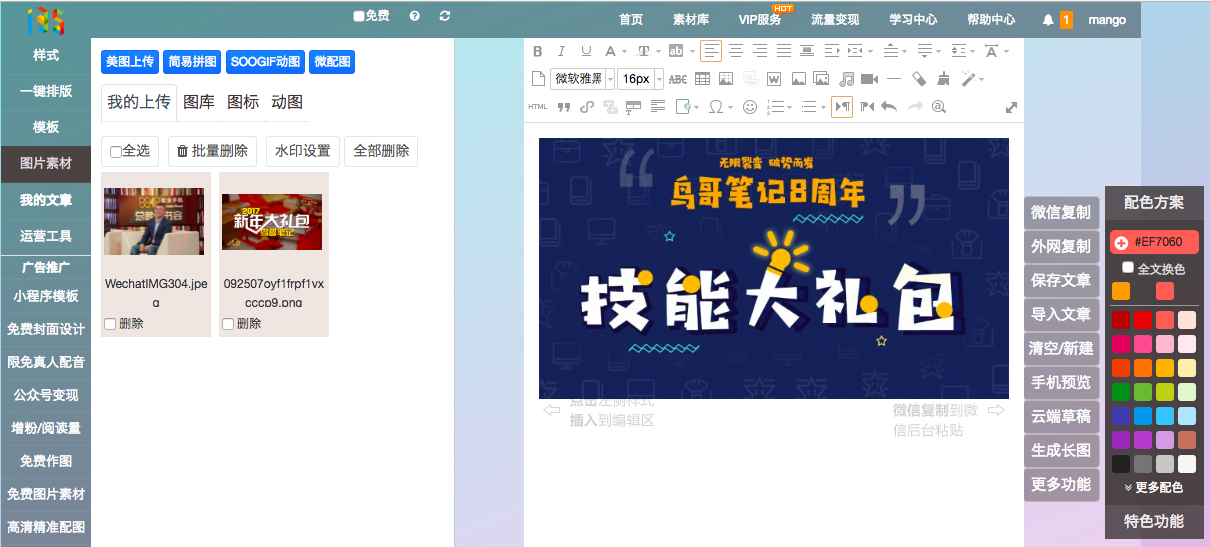The height and width of the screenshot is (547, 1210).
Task: Insert a hyperlink using chain icon
Action: (x=587, y=107)
